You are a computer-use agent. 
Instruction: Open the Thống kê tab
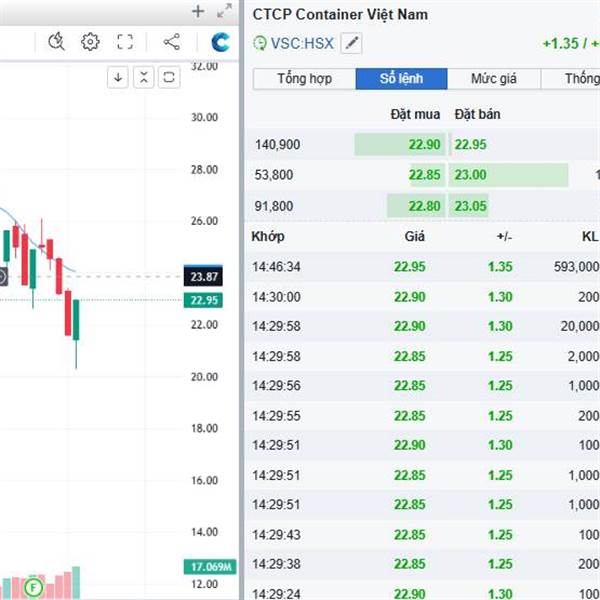(x=571, y=79)
